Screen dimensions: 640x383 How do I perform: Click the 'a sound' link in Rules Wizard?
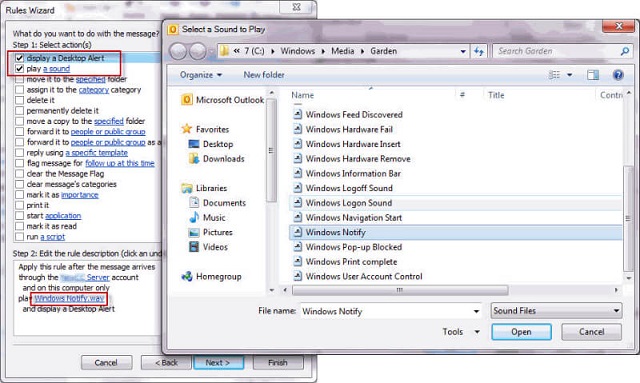(x=56, y=69)
